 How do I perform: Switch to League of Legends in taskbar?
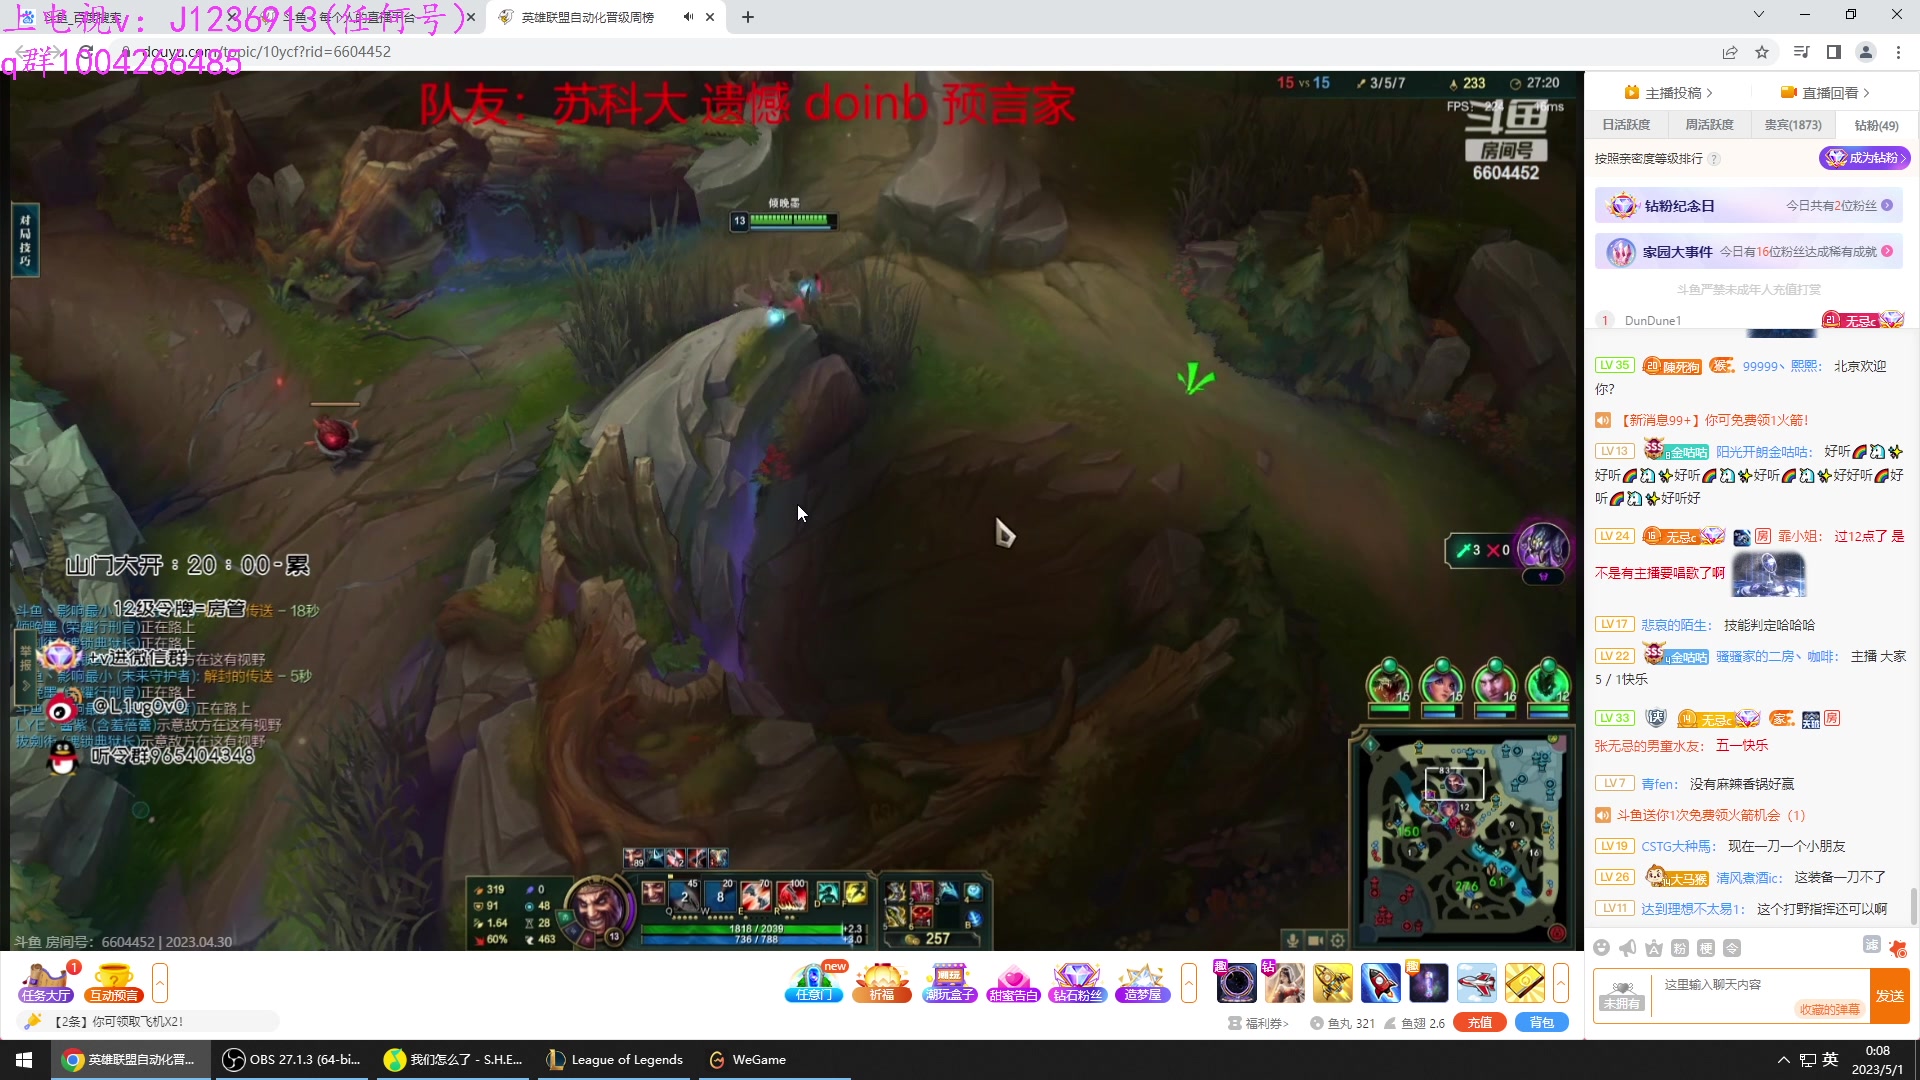click(x=616, y=1060)
